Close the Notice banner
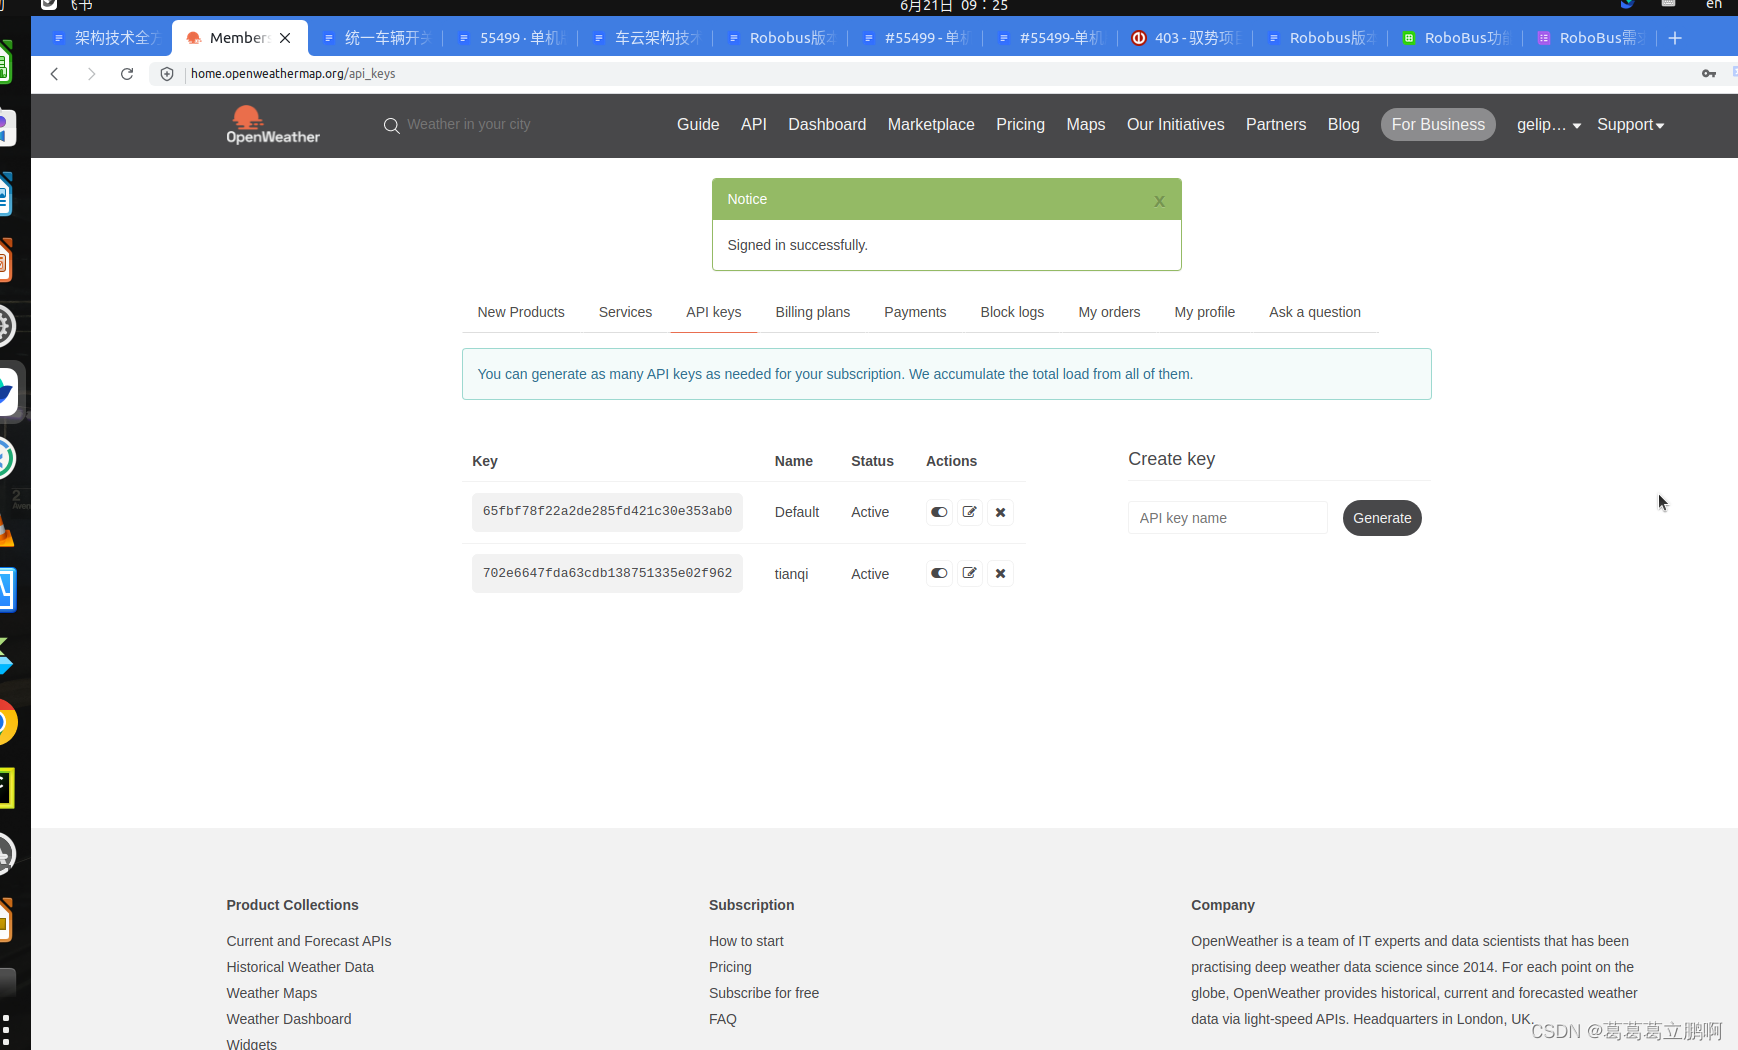This screenshot has height=1050, width=1738. click(1159, 201)
